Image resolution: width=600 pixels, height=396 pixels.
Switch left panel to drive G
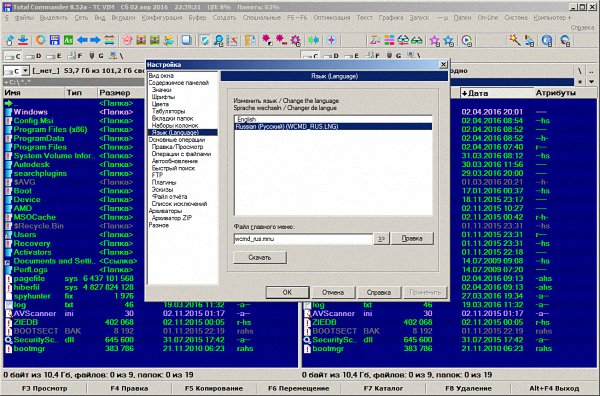(x=96, y=56)
